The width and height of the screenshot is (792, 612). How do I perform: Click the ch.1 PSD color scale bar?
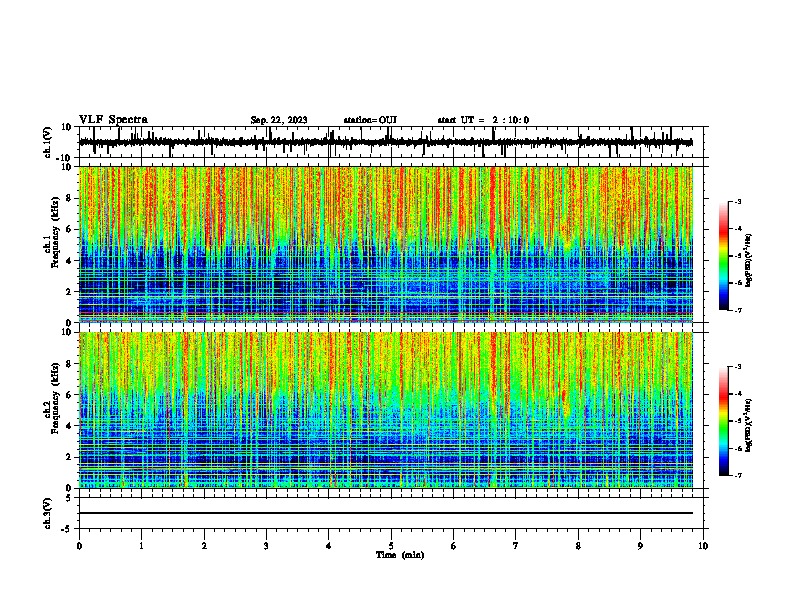point(724,256)
